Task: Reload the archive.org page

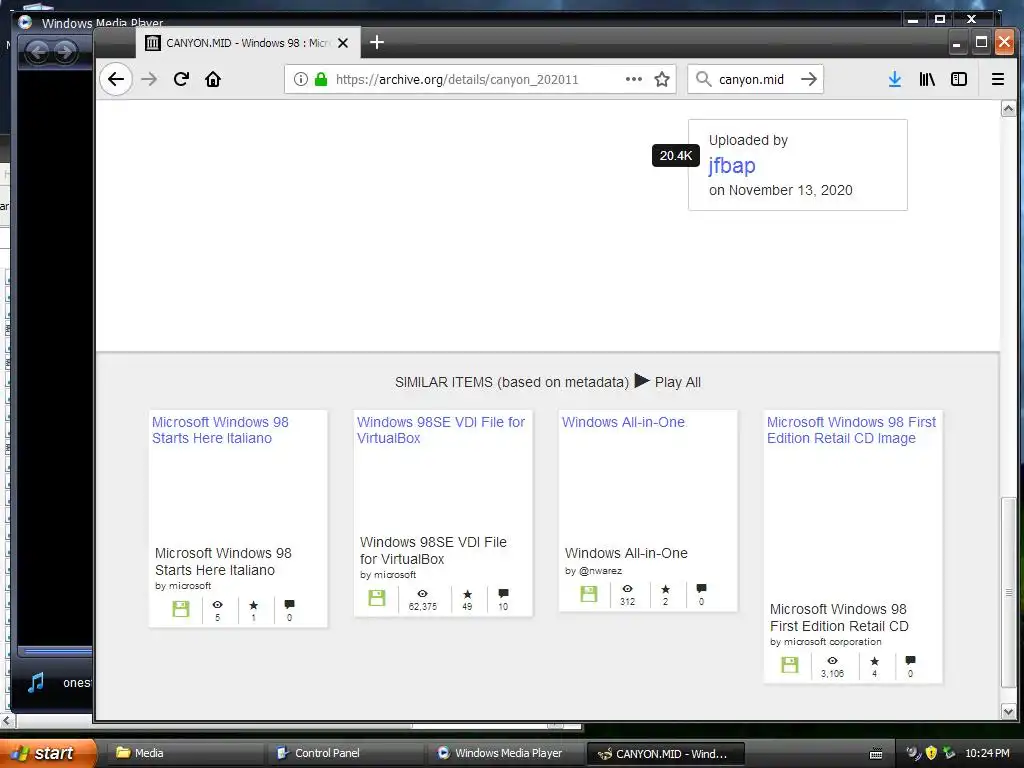Action: [x=182, y=80]
